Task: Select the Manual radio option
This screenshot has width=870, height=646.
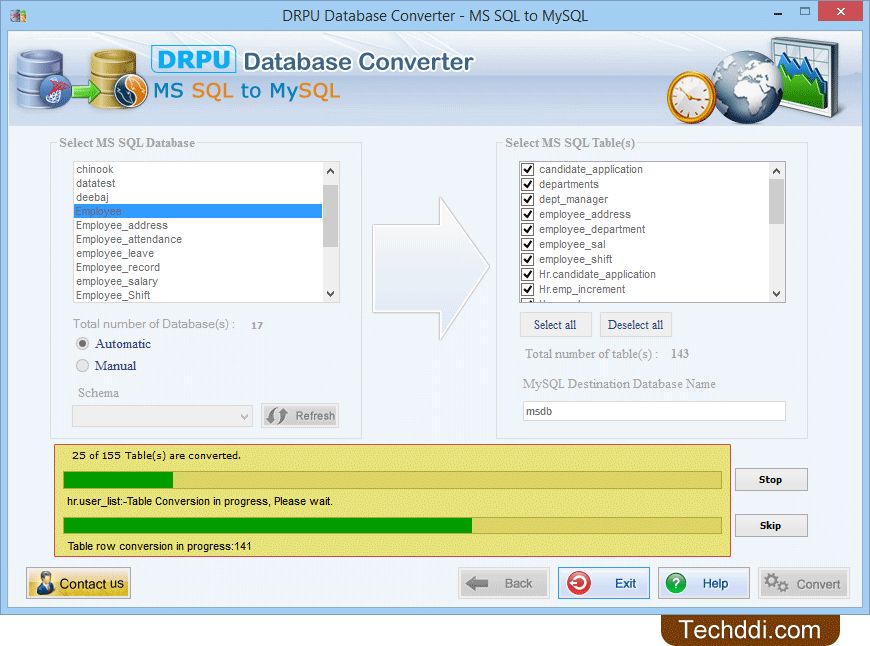Action: [x=83, y=366]
